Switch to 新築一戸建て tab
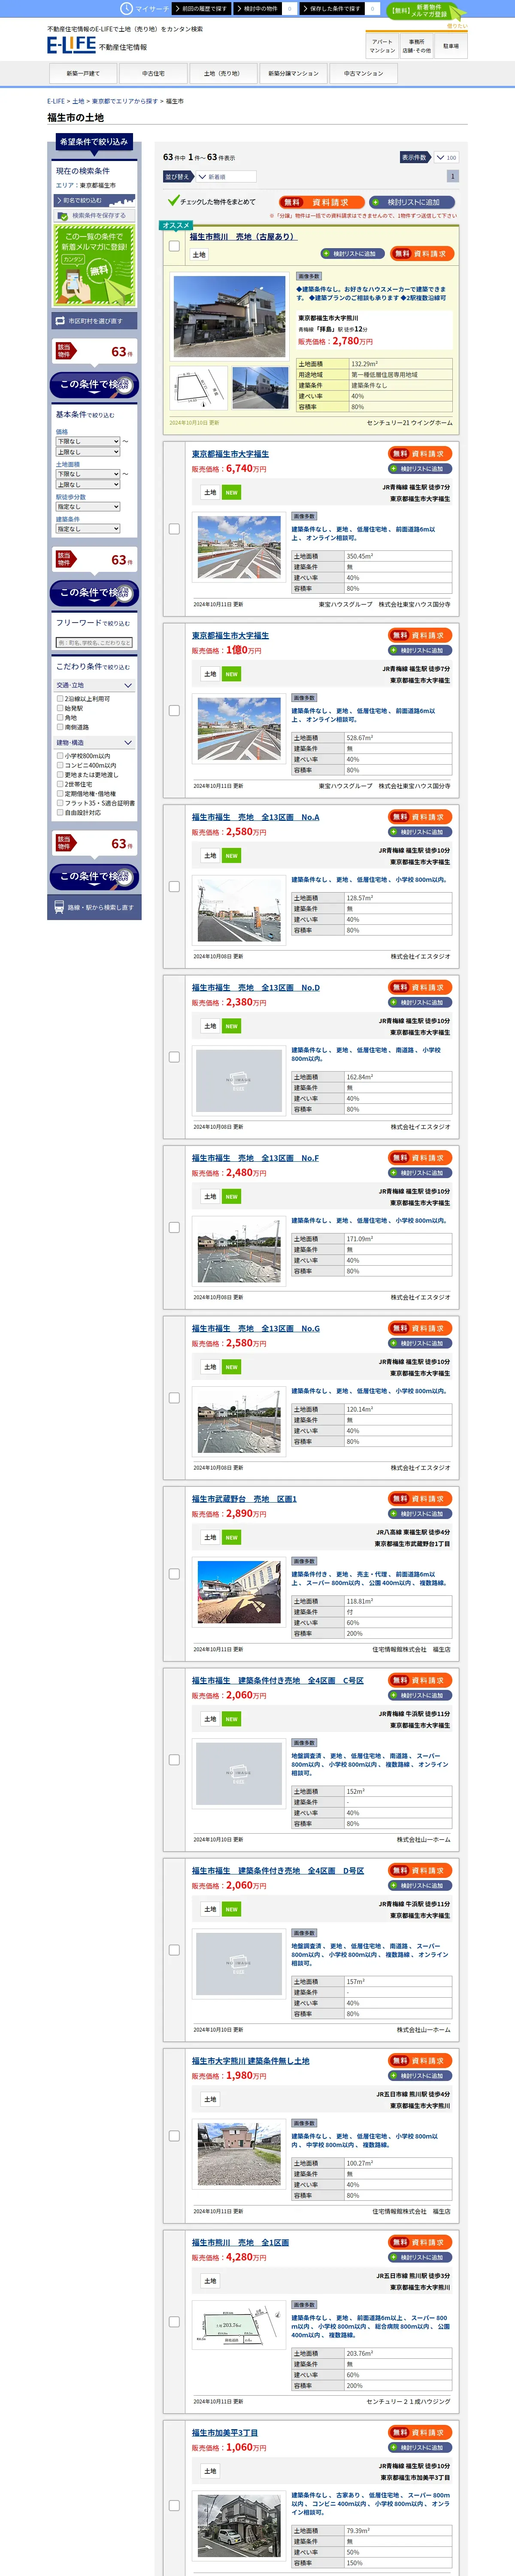Viewport: 515px width, 2576px height. (82, 73)
